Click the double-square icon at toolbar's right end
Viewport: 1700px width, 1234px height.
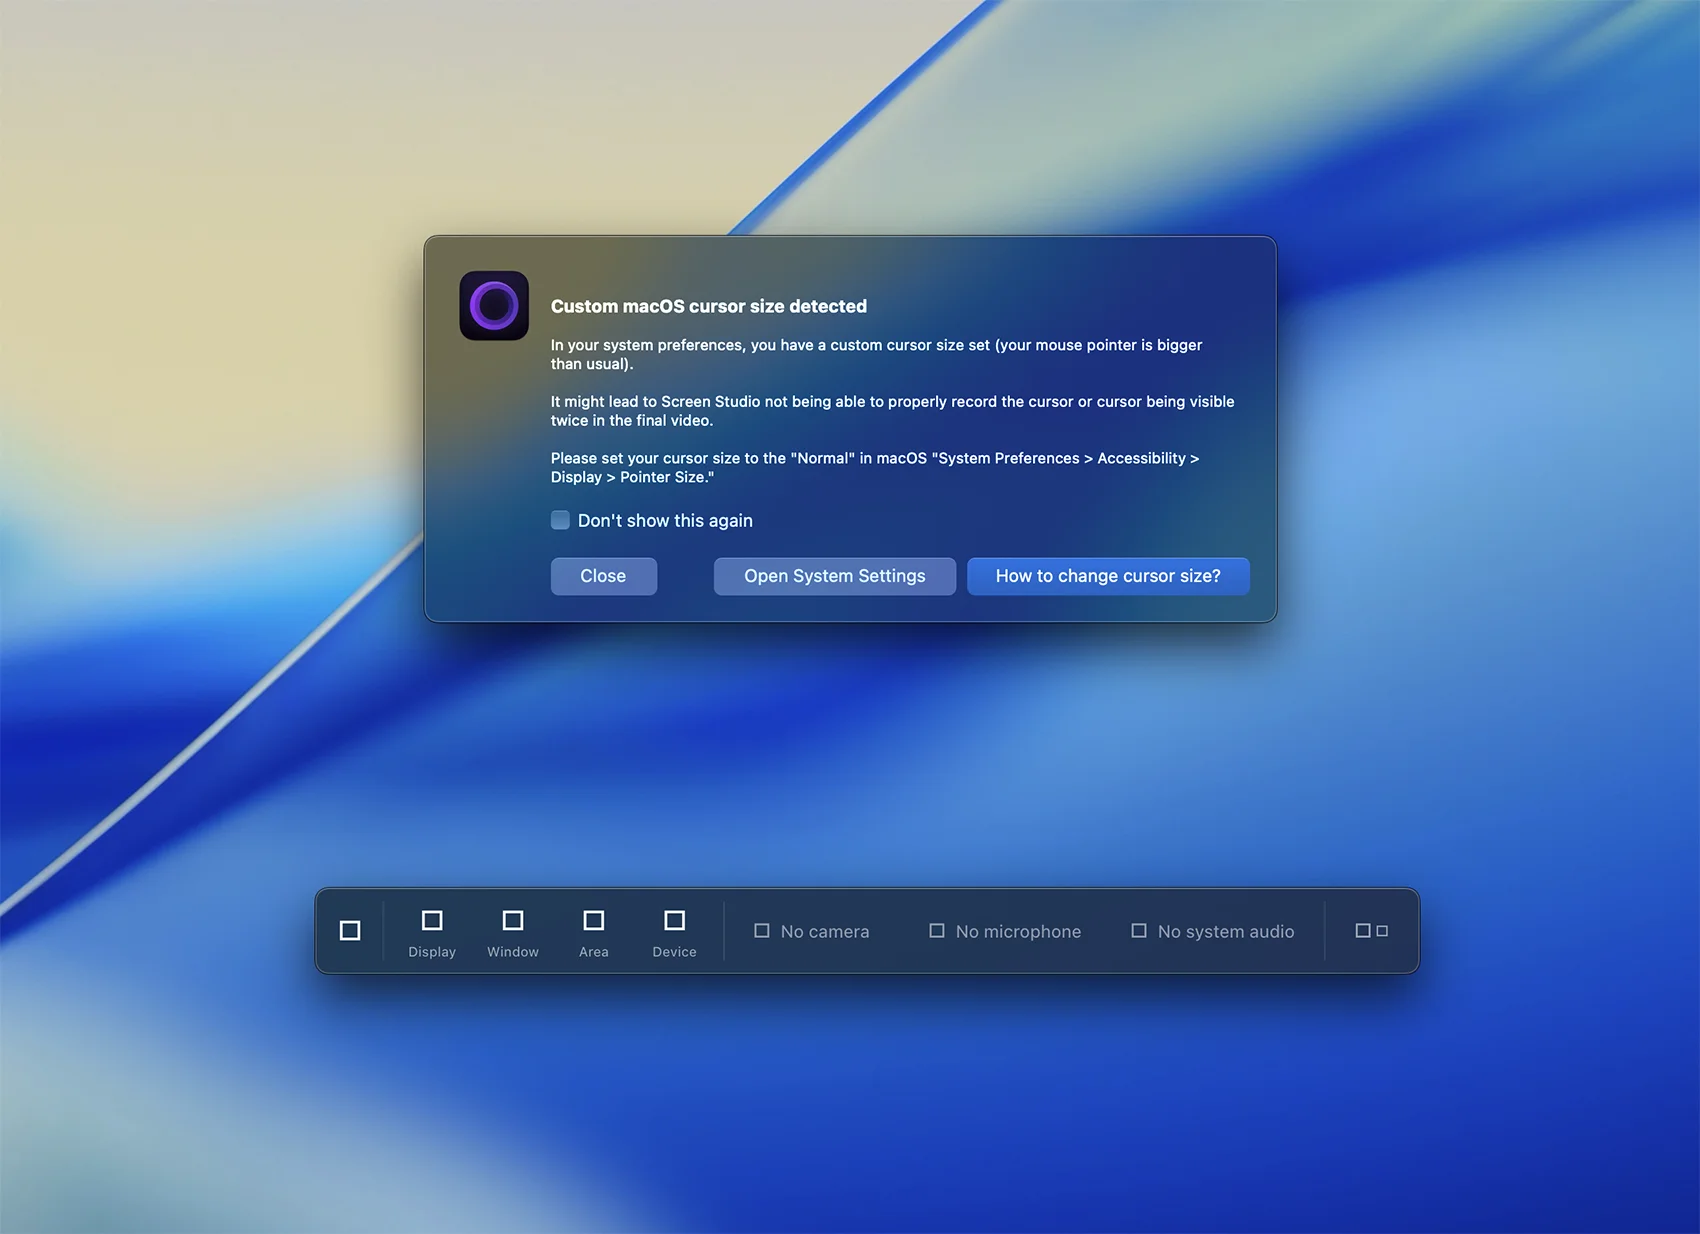(x=1371, y=931)
